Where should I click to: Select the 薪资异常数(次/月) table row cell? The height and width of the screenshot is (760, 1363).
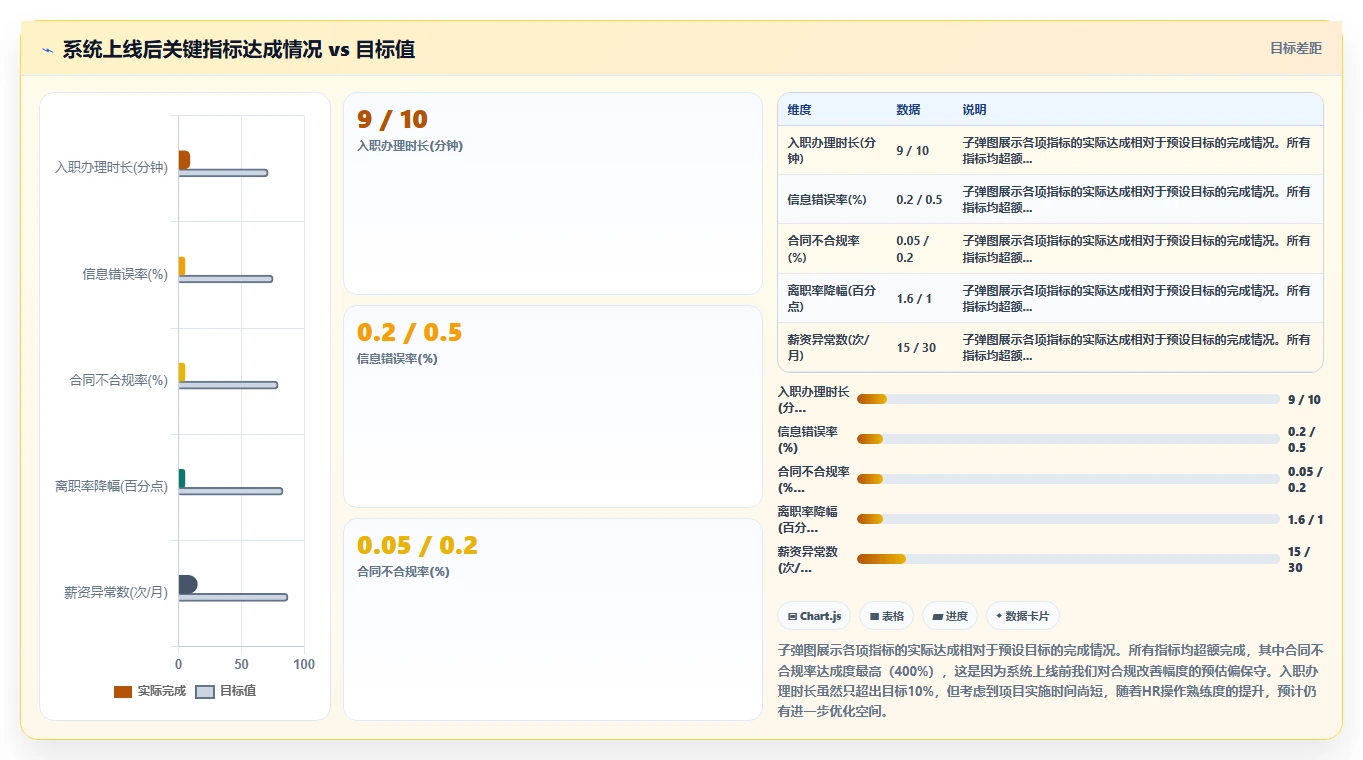832,348
